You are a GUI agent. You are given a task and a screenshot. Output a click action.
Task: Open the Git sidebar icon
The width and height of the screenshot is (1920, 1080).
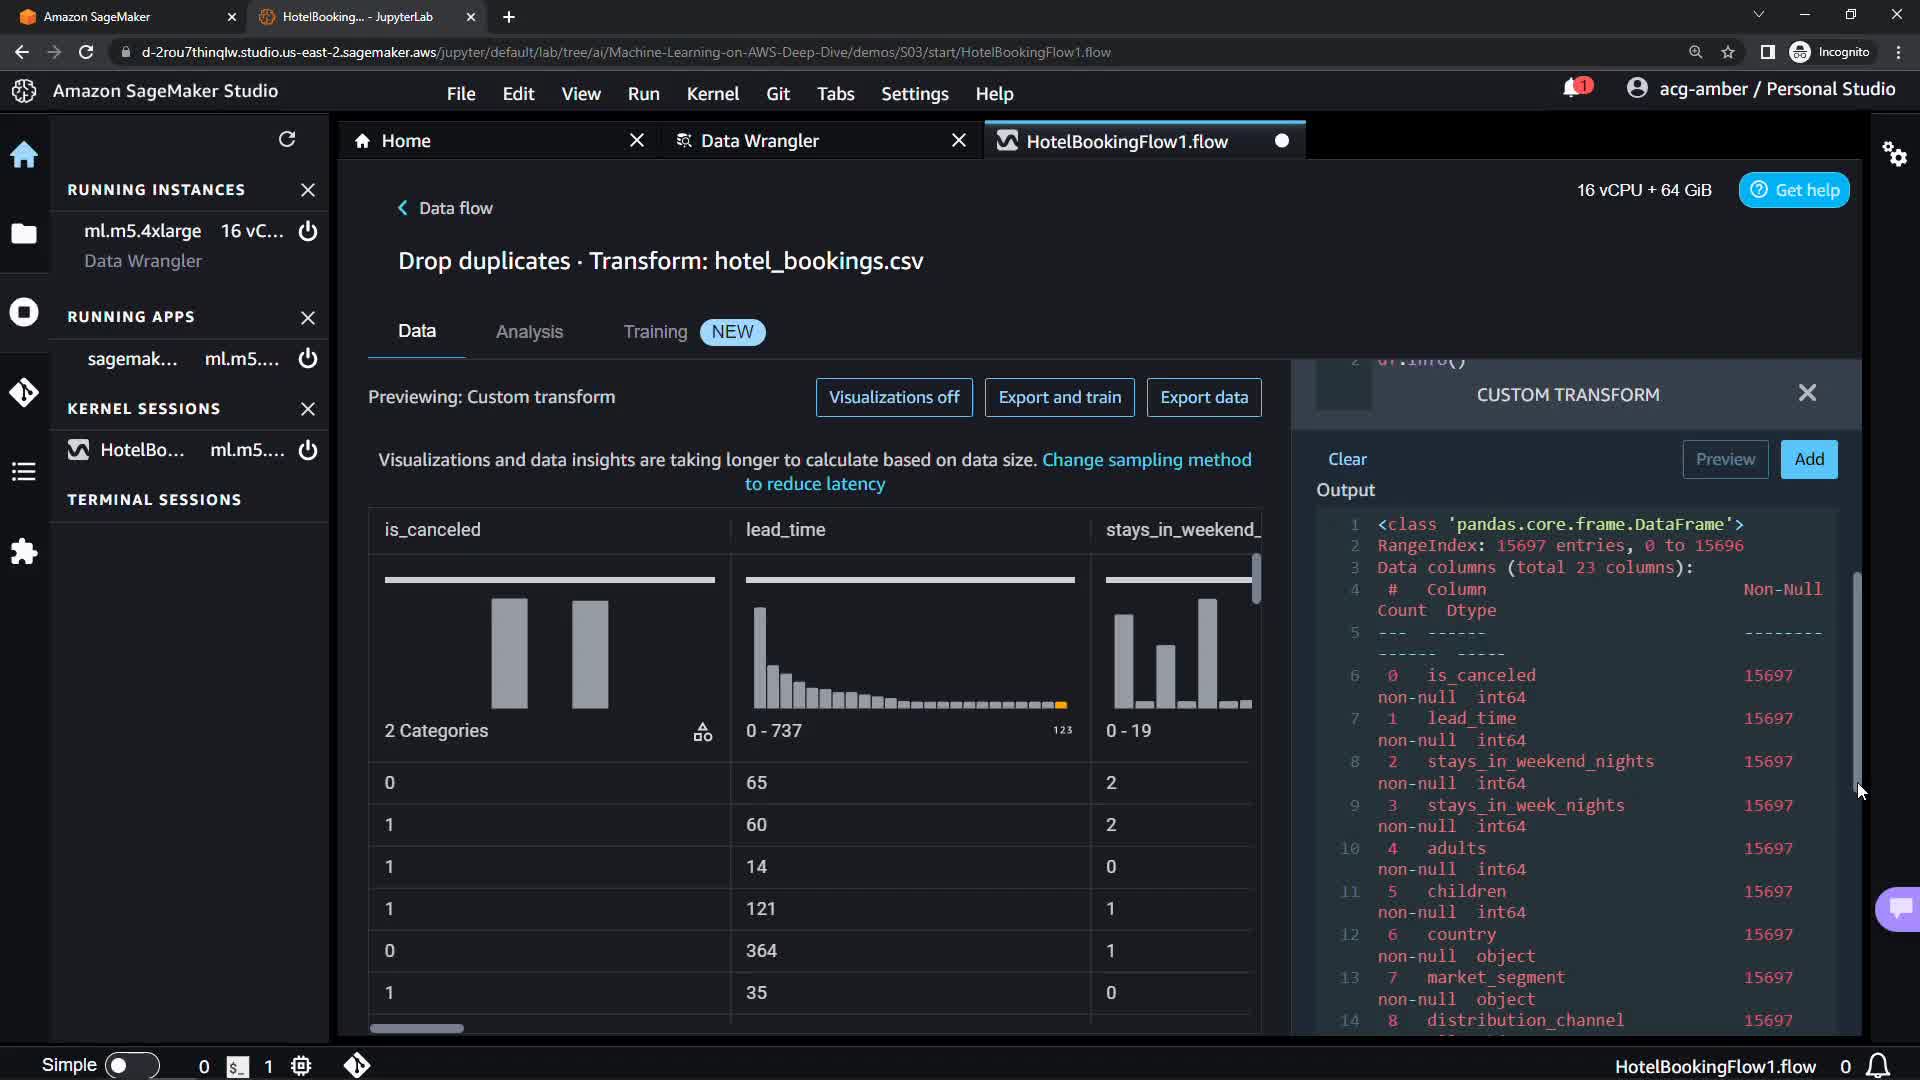click(24, 392)
